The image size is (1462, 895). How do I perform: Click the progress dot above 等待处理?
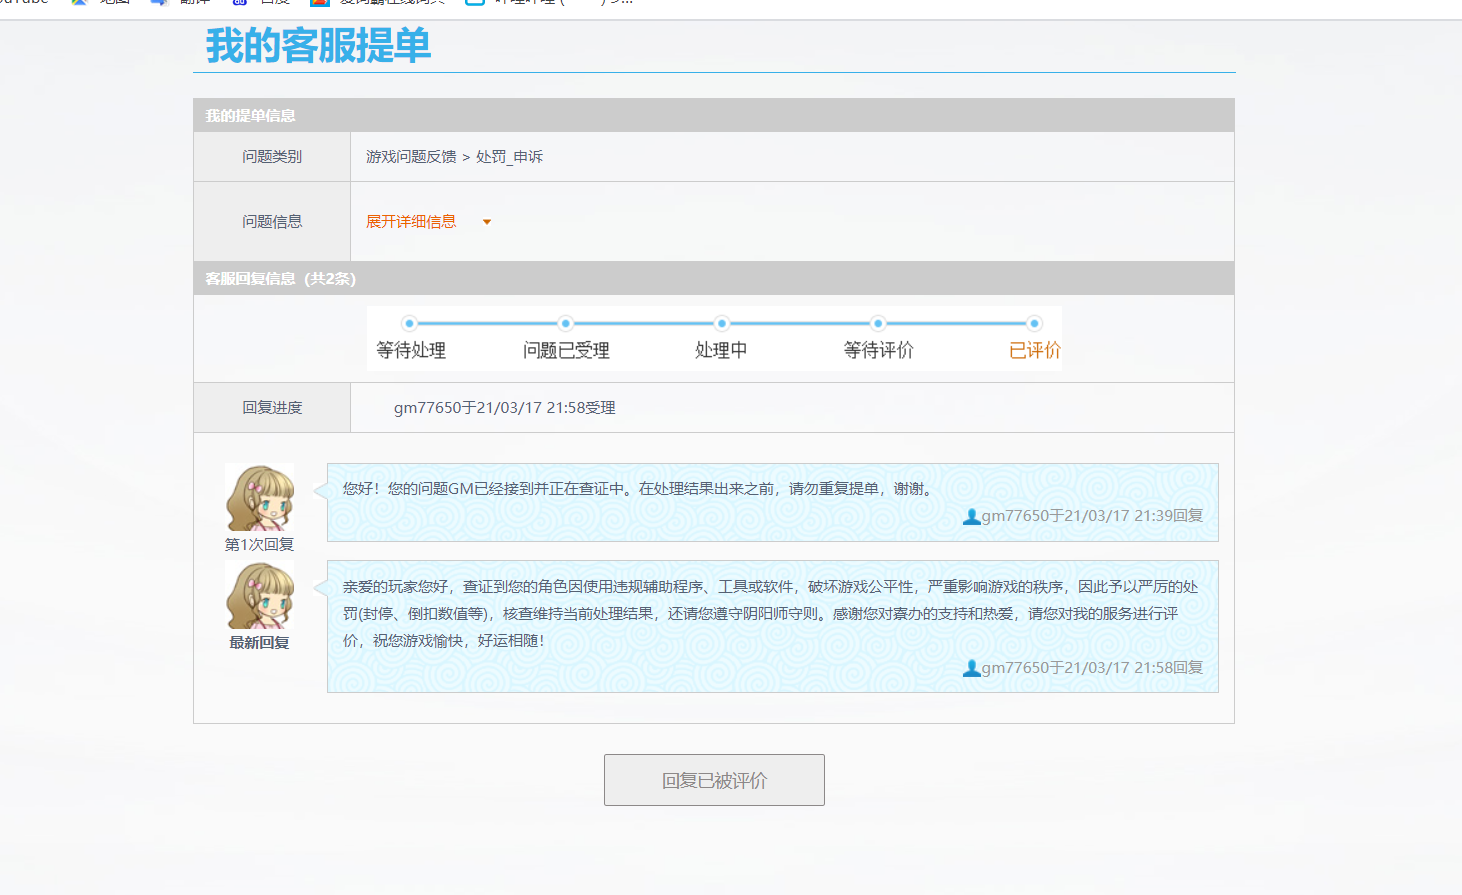(x=409, y=323)
